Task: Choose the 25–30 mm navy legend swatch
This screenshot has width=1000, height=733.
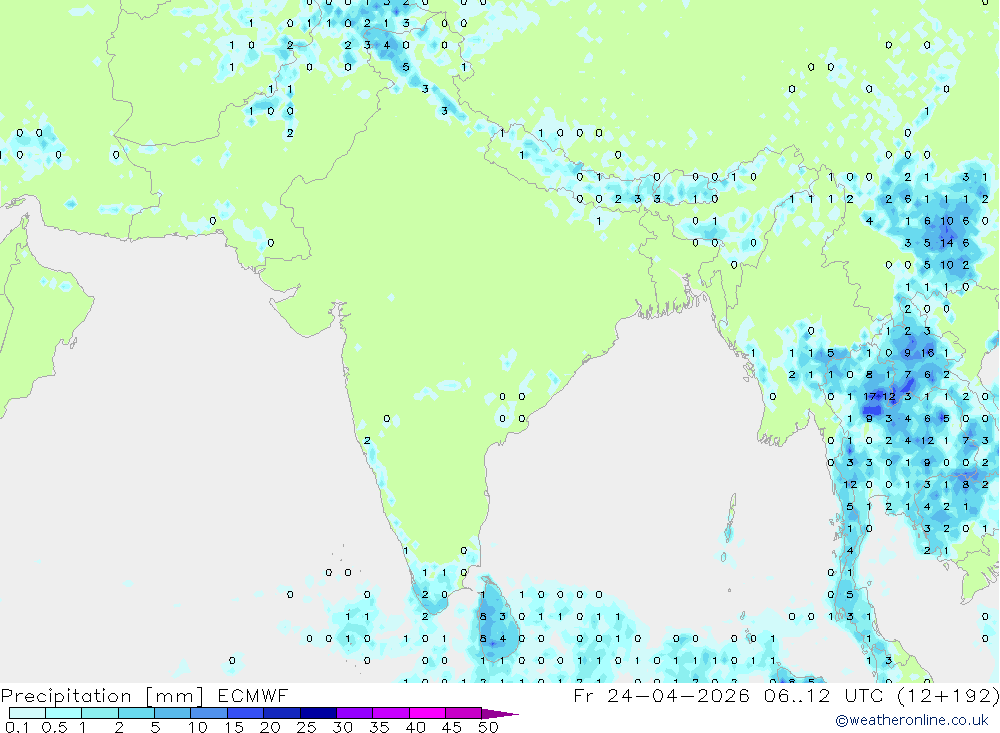Action: tap(318, 713)
